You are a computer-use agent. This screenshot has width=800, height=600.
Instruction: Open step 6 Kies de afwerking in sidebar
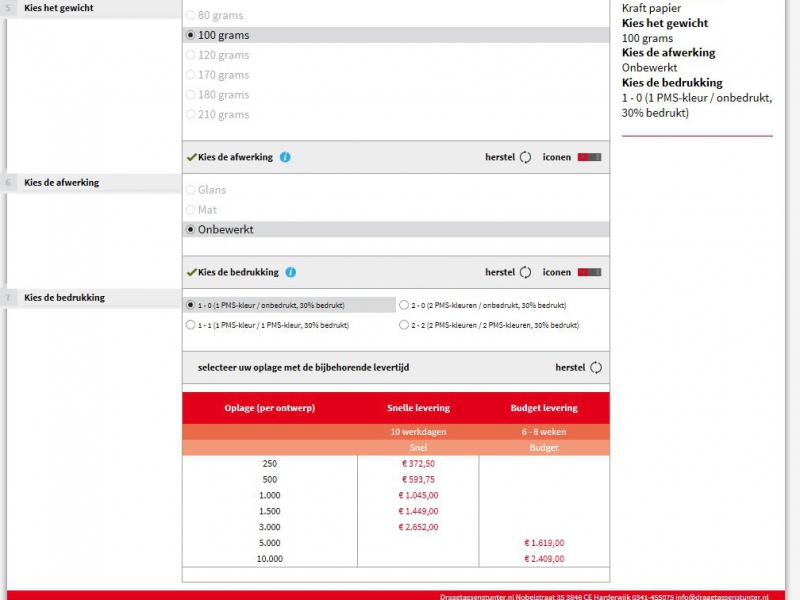pyautogui.click(x=61, y=183)
